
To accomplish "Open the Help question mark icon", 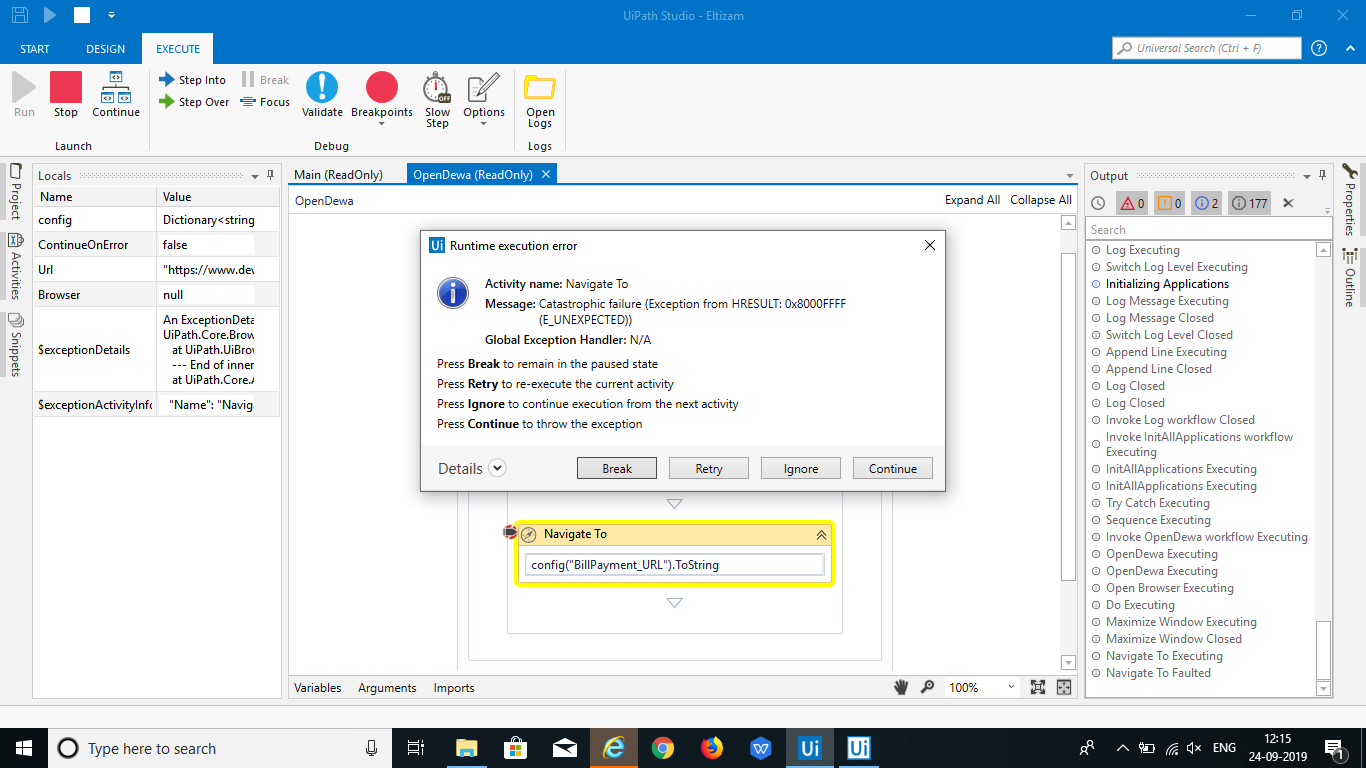I will [1319, 48].
